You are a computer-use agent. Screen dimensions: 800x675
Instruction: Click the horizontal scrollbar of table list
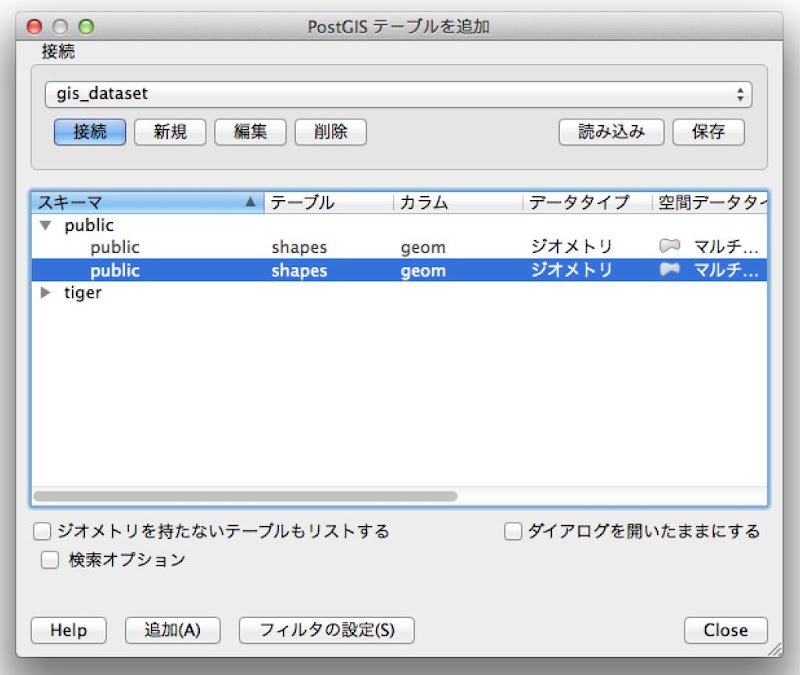click(x=245, y=496)
